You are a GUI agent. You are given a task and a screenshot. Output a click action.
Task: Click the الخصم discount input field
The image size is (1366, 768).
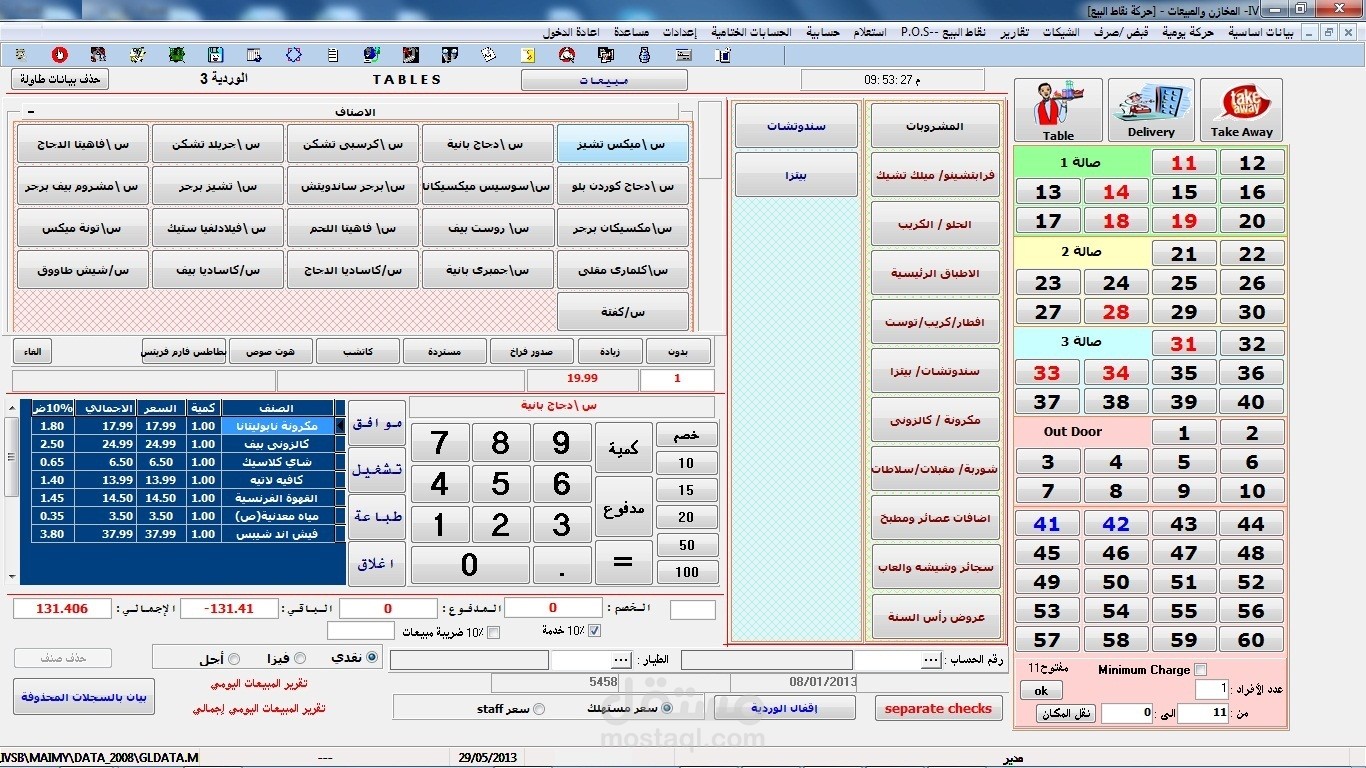point(553,608)
